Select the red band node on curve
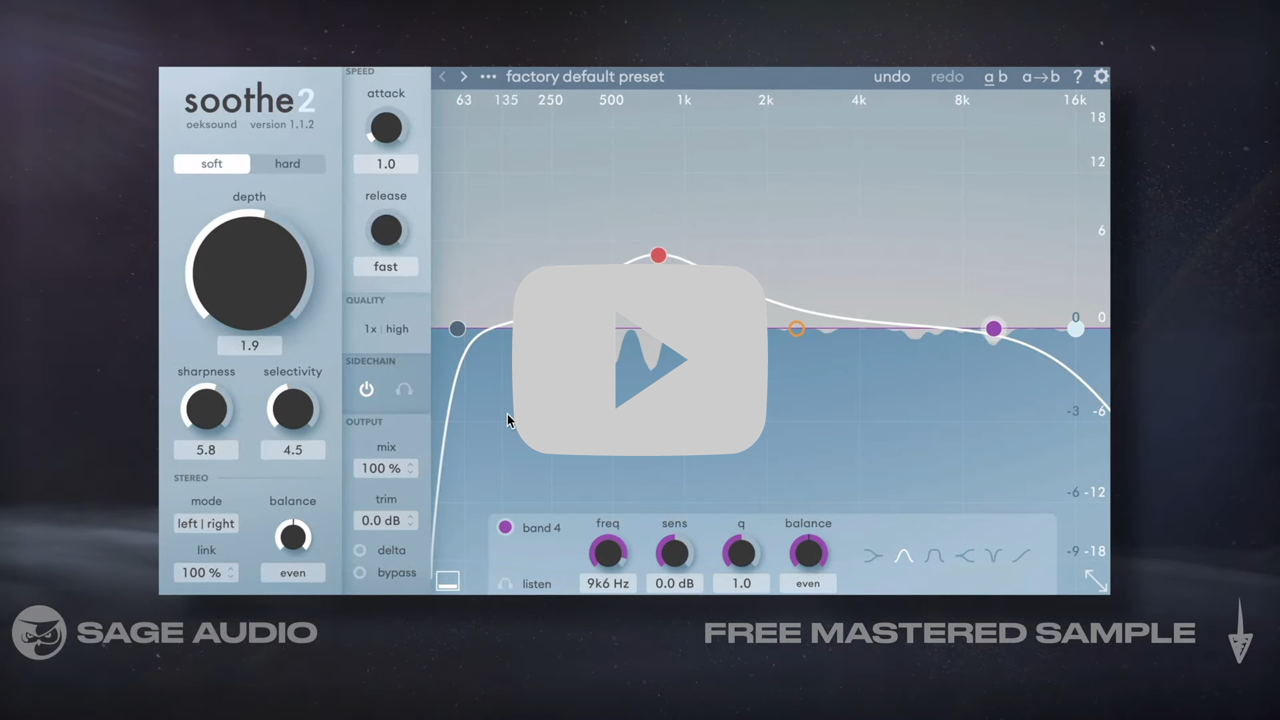Screen dimensions: 1280x720 click(x=658, y=255)
